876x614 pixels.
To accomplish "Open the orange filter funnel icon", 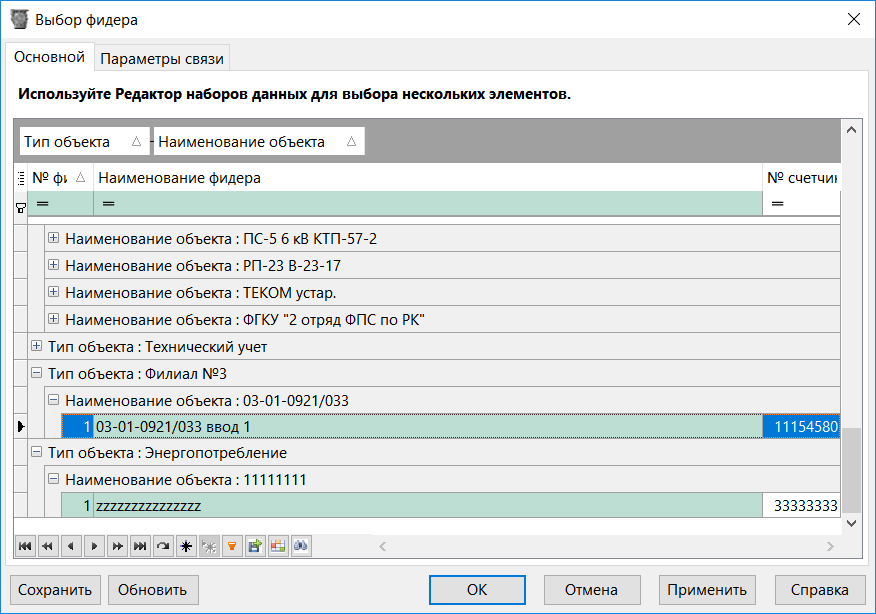I will point(232,546).
